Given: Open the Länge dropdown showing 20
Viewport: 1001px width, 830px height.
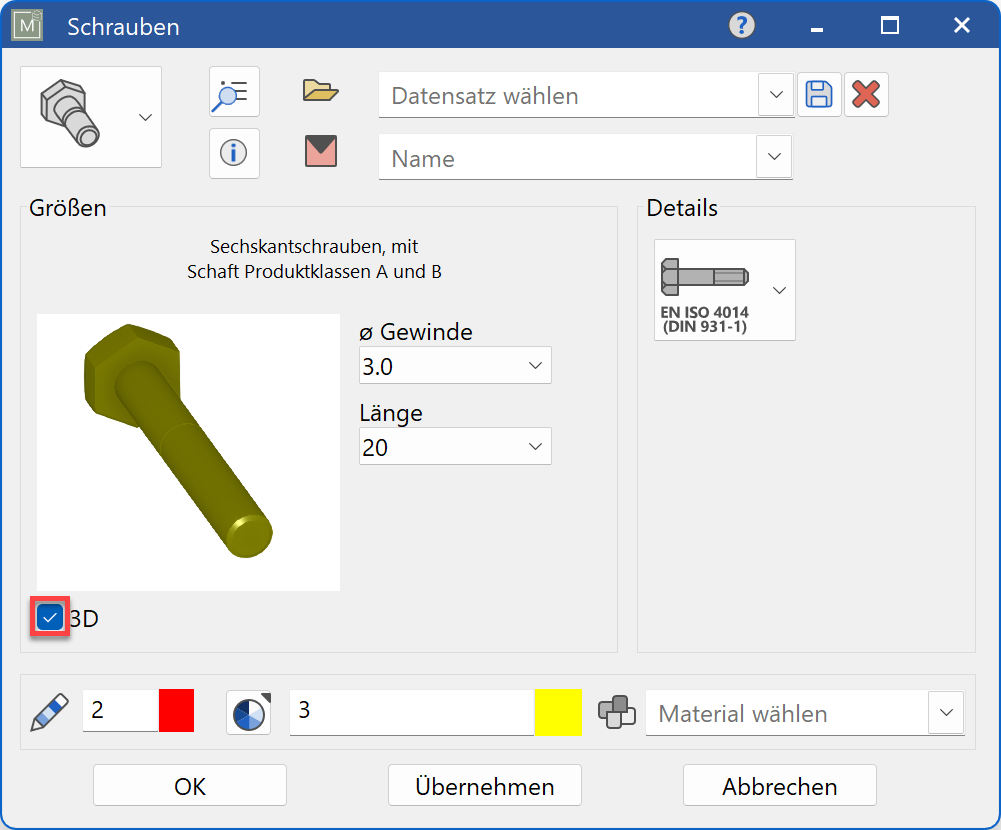Looking at the screenshot, I should pyautogui.click(x=536, y=445).
